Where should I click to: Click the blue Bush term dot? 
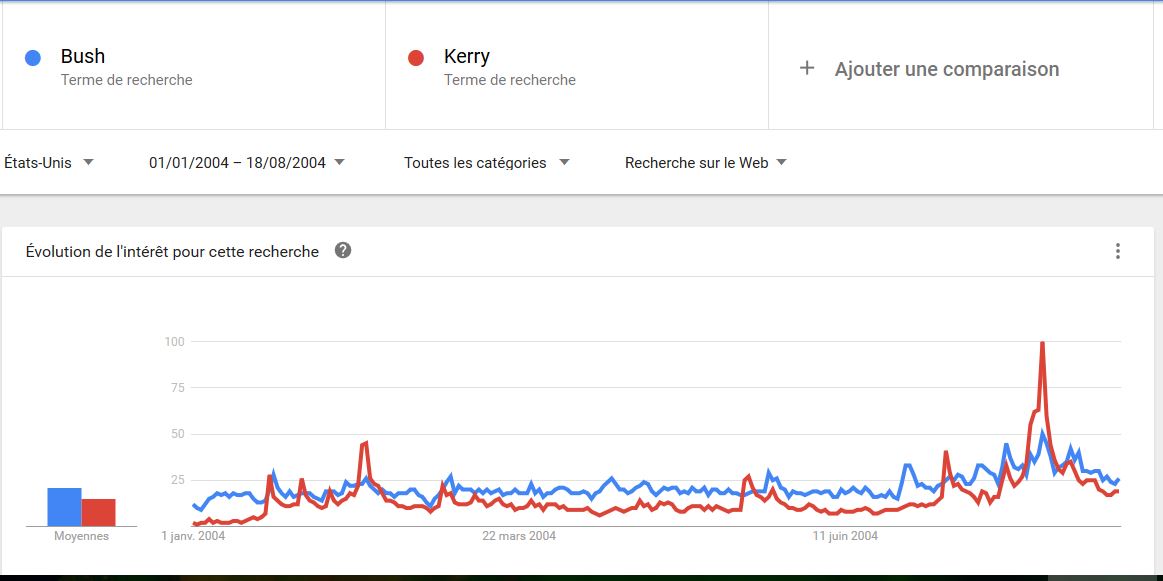[33, 58]
